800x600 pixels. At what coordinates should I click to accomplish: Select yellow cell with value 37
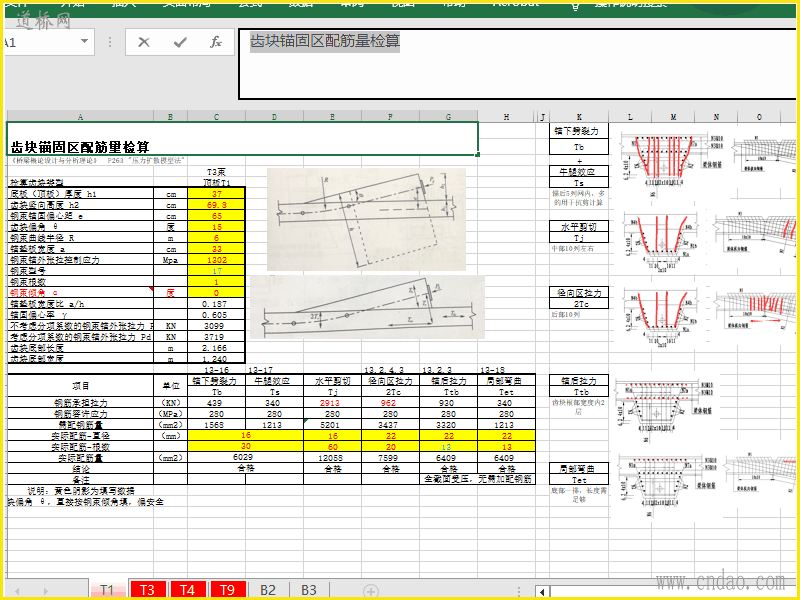point(216,193)
